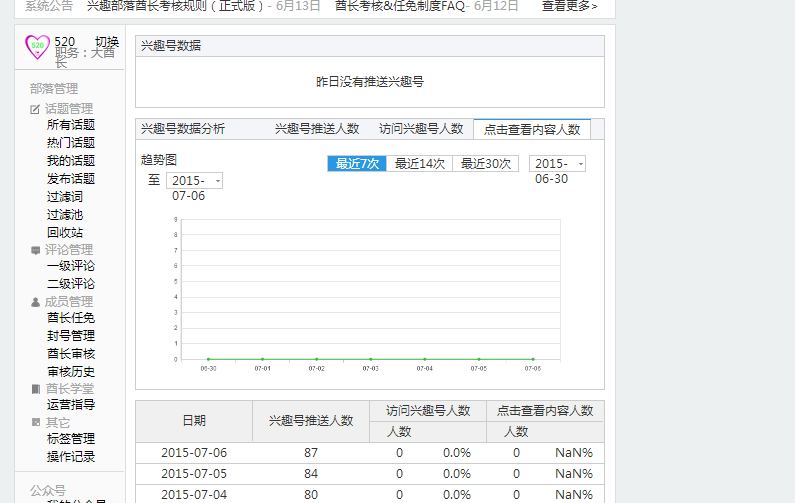The width and height of the screenshot is (795, 503).
Task: Click 切换 to switch tribe
Action: [107, 42]
